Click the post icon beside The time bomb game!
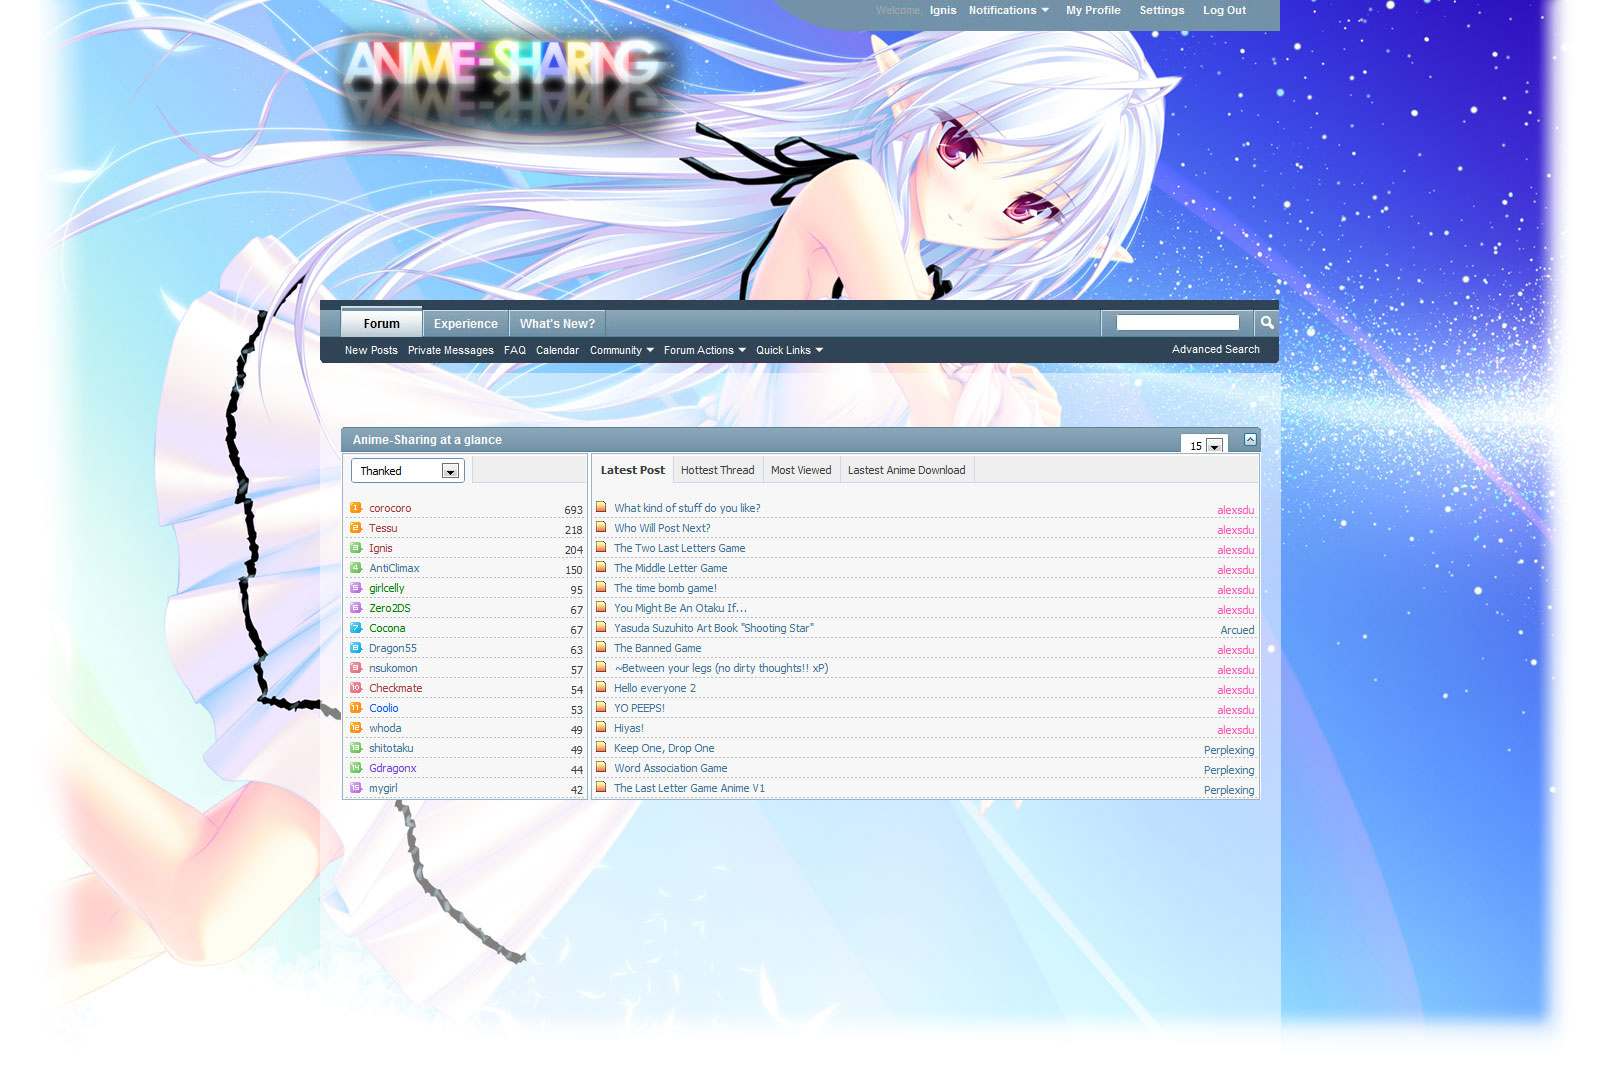The image size is (1600, 1082). 601,587
